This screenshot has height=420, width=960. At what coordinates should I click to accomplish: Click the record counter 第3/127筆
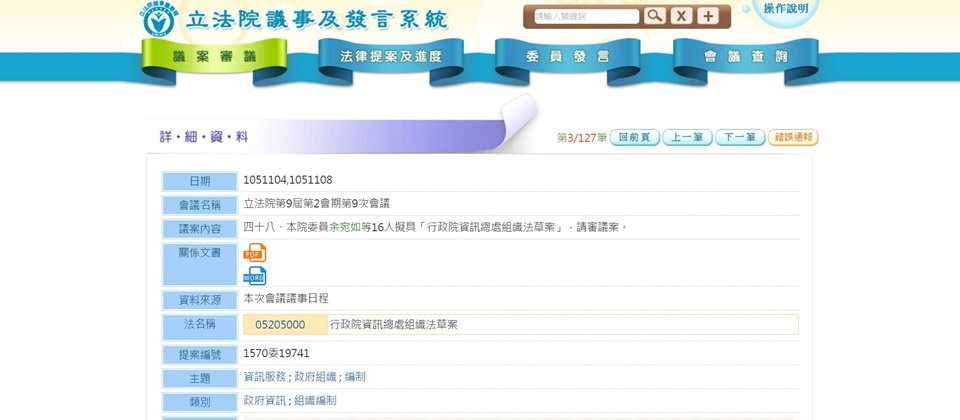[582, 138]
